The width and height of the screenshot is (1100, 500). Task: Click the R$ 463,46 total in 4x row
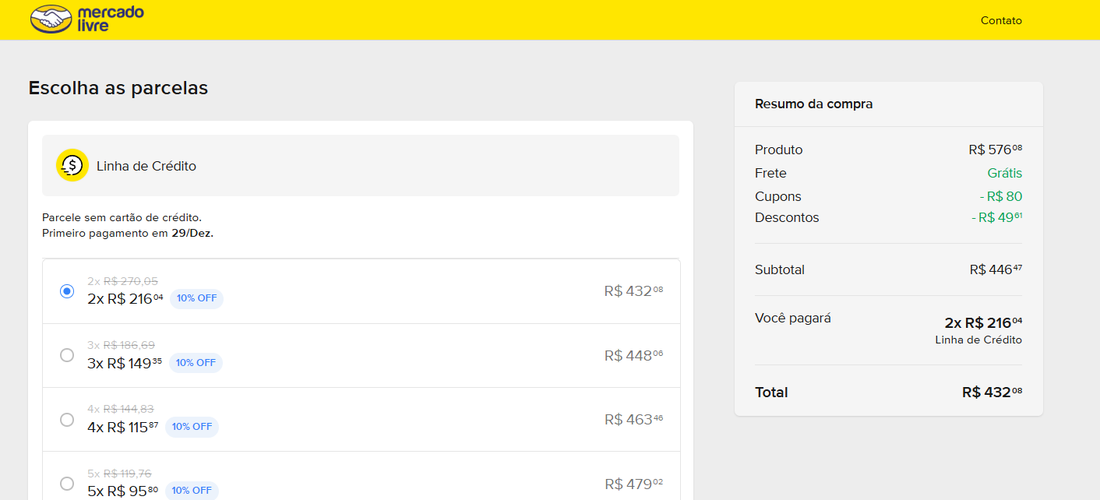pyautogui.click(x=633, y=419)
